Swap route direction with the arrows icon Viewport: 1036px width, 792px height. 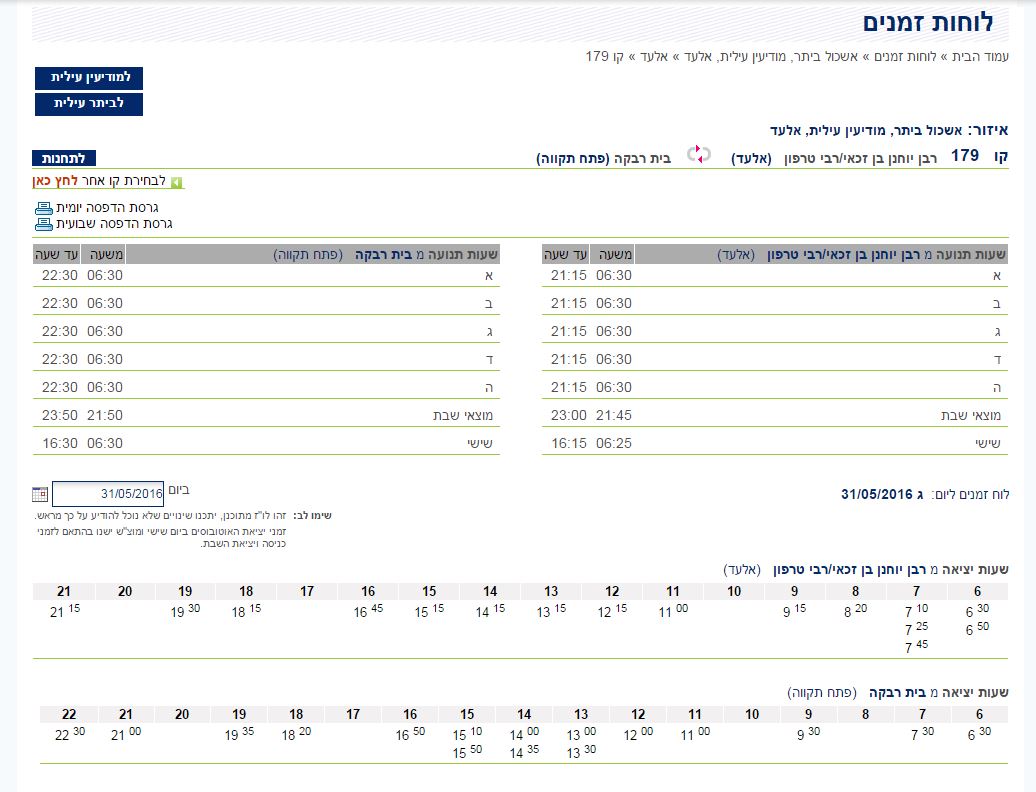[698, 155]
